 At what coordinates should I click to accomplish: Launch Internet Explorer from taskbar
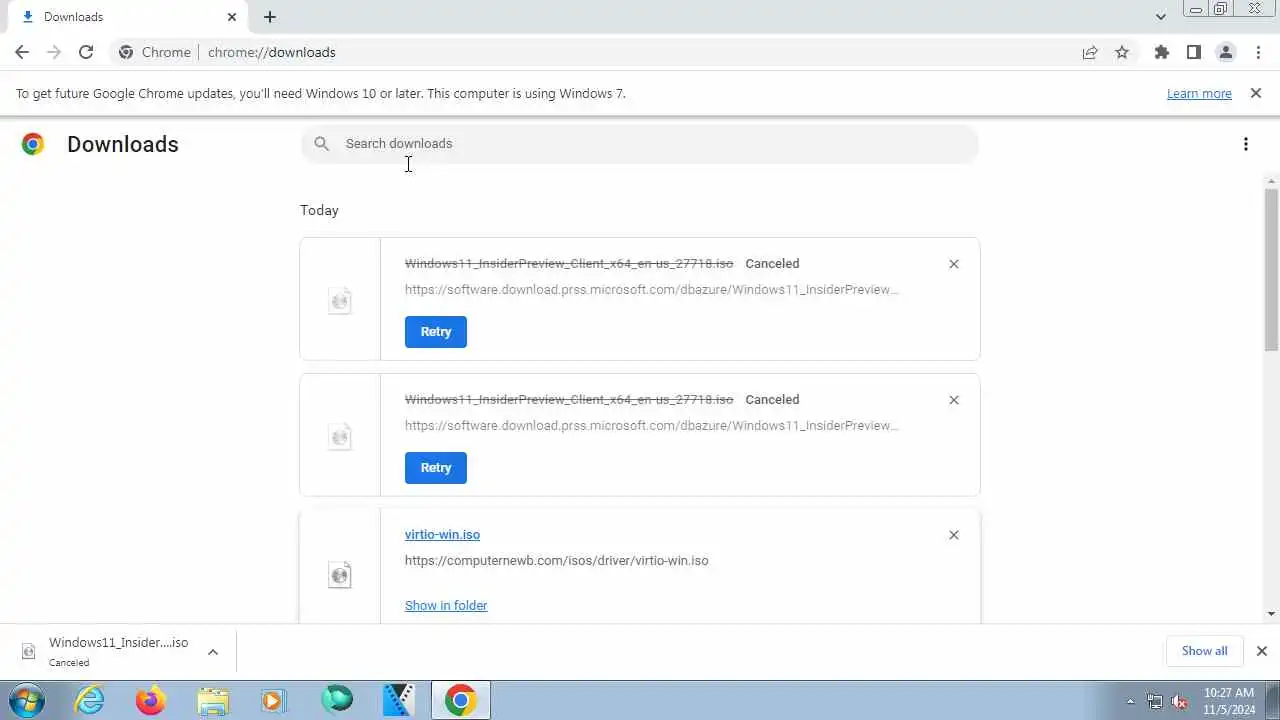[x=90, y=700]
